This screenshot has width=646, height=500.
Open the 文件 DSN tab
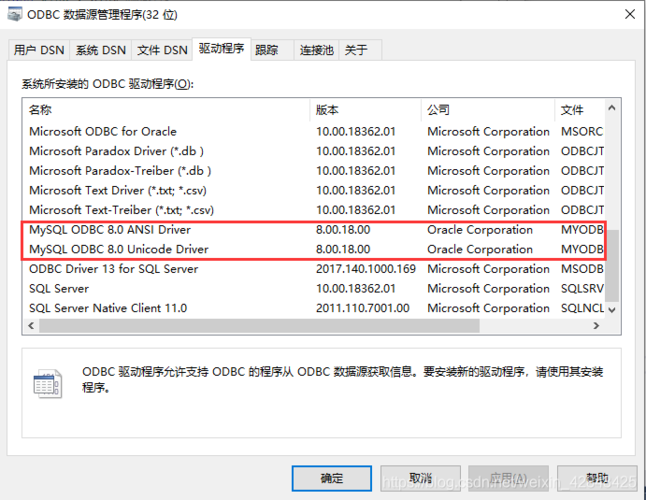162,50
